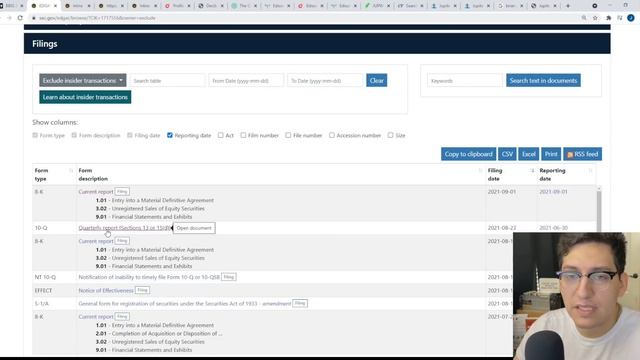The image size is (640, 360).
Task: Click the Filings section heading
Action: coord(44,44)
